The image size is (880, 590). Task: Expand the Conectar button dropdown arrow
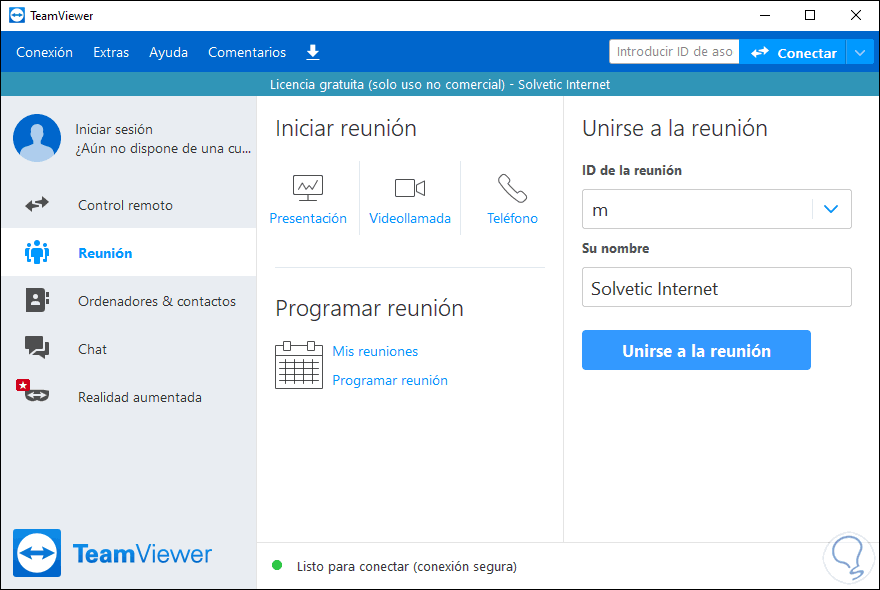[860, 53]
